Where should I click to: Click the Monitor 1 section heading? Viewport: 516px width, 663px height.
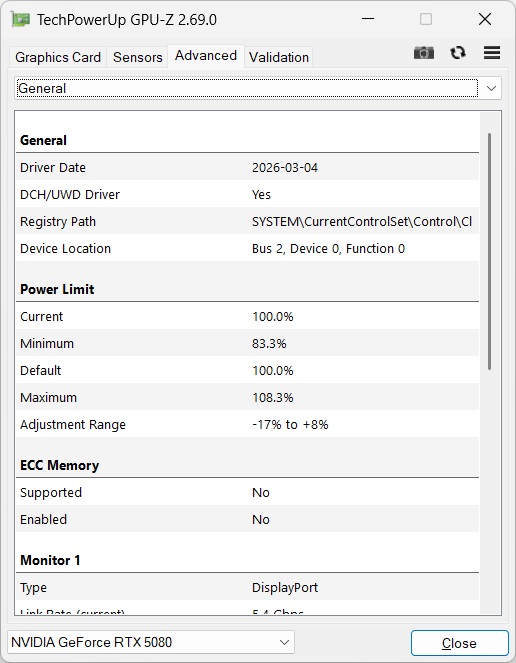pyautogui.click(x=50, y=560)
